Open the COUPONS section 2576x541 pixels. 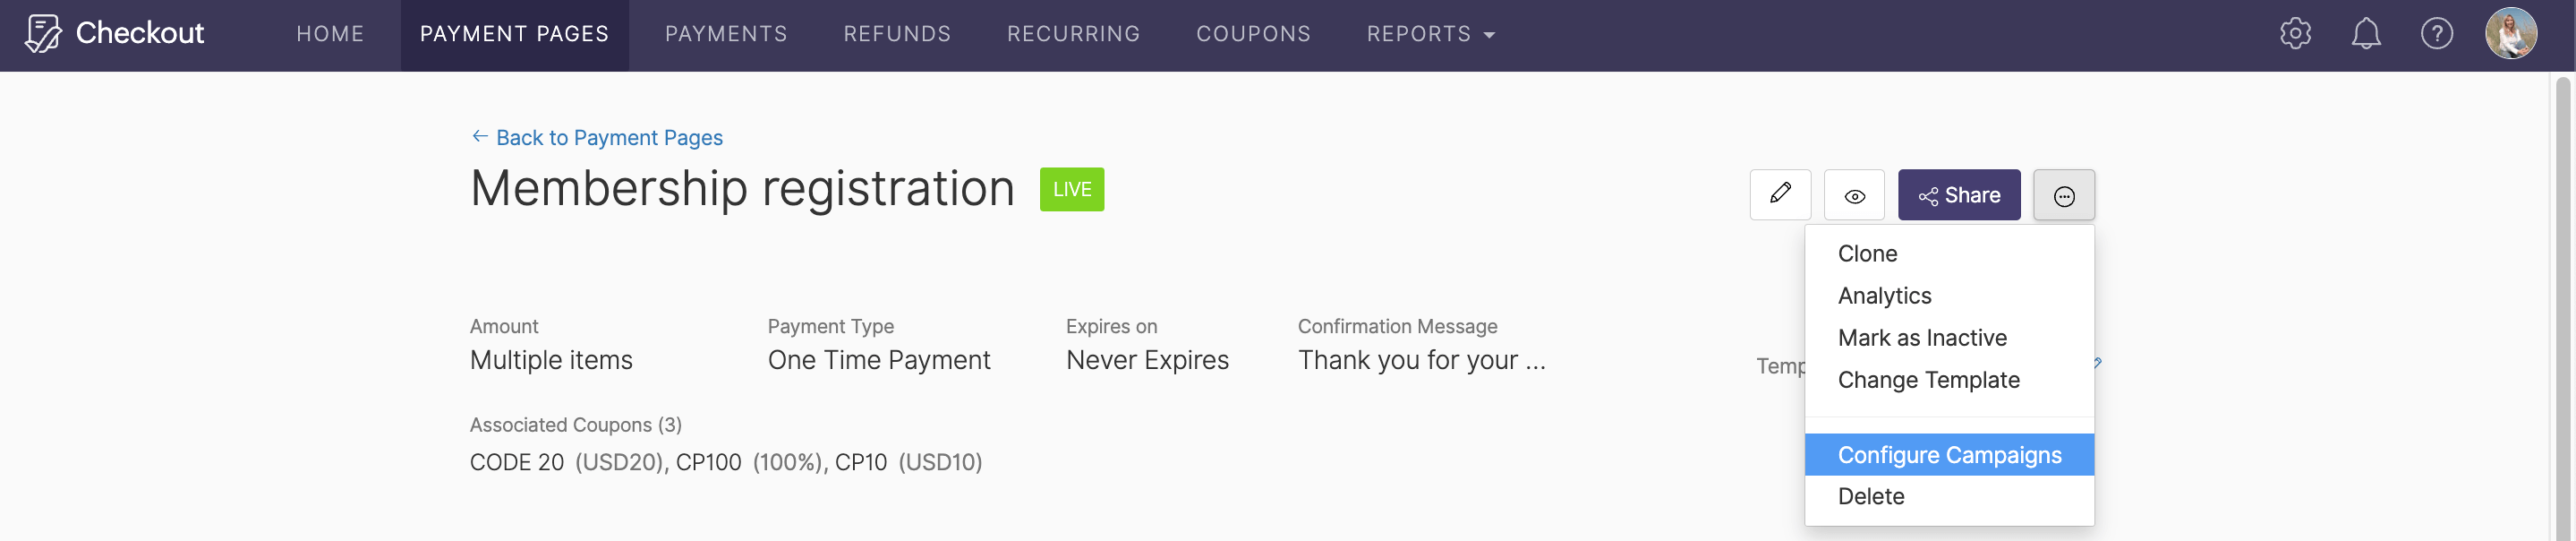(x=1253, y=33)
